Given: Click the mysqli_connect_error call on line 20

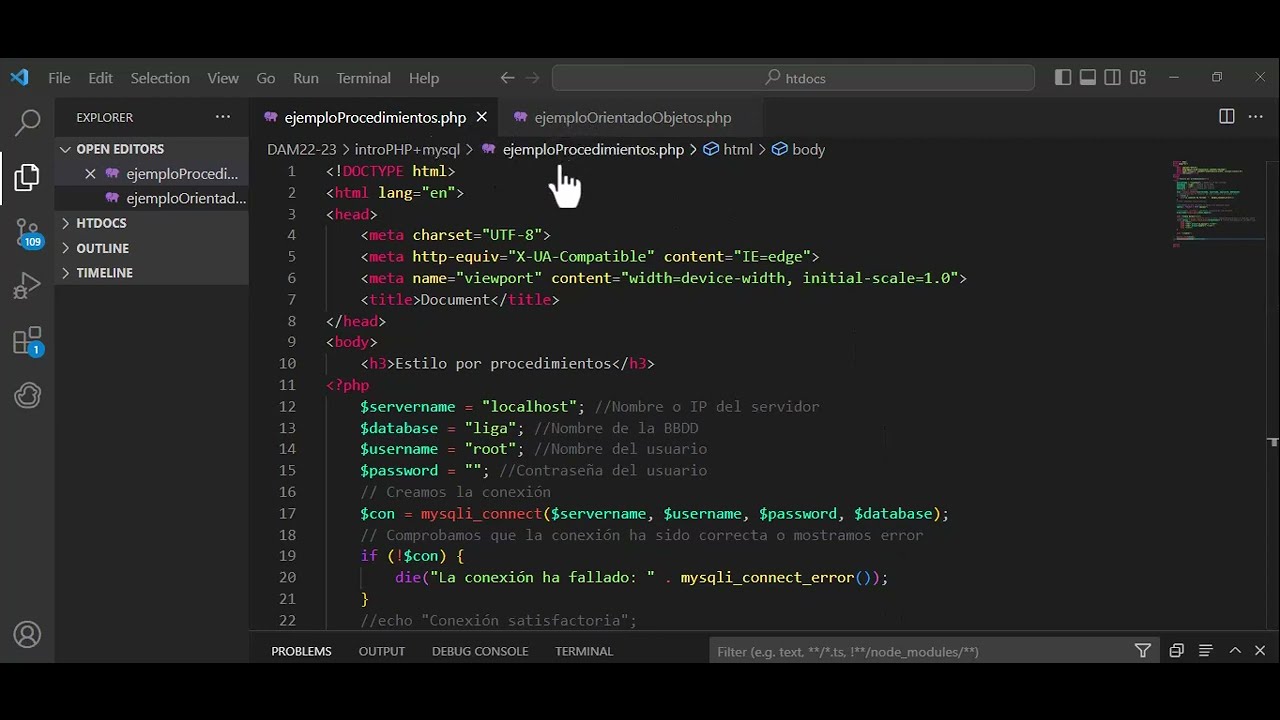Looking at the screenshot, I should (x=767, y=578).
